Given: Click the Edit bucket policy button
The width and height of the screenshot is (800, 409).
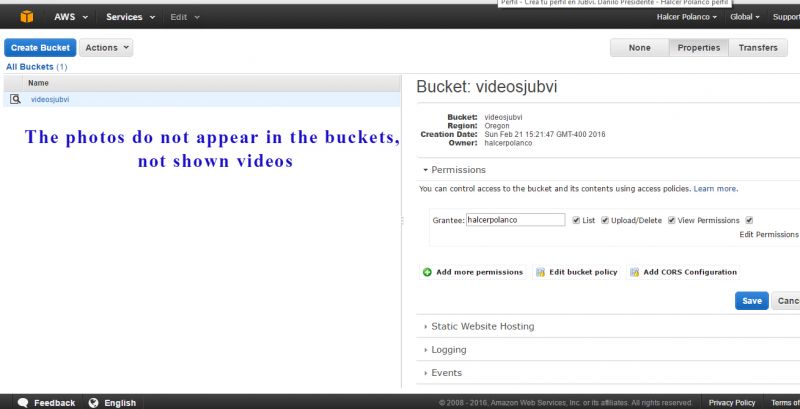Looking at the screenshot, I should pos(578,272).
